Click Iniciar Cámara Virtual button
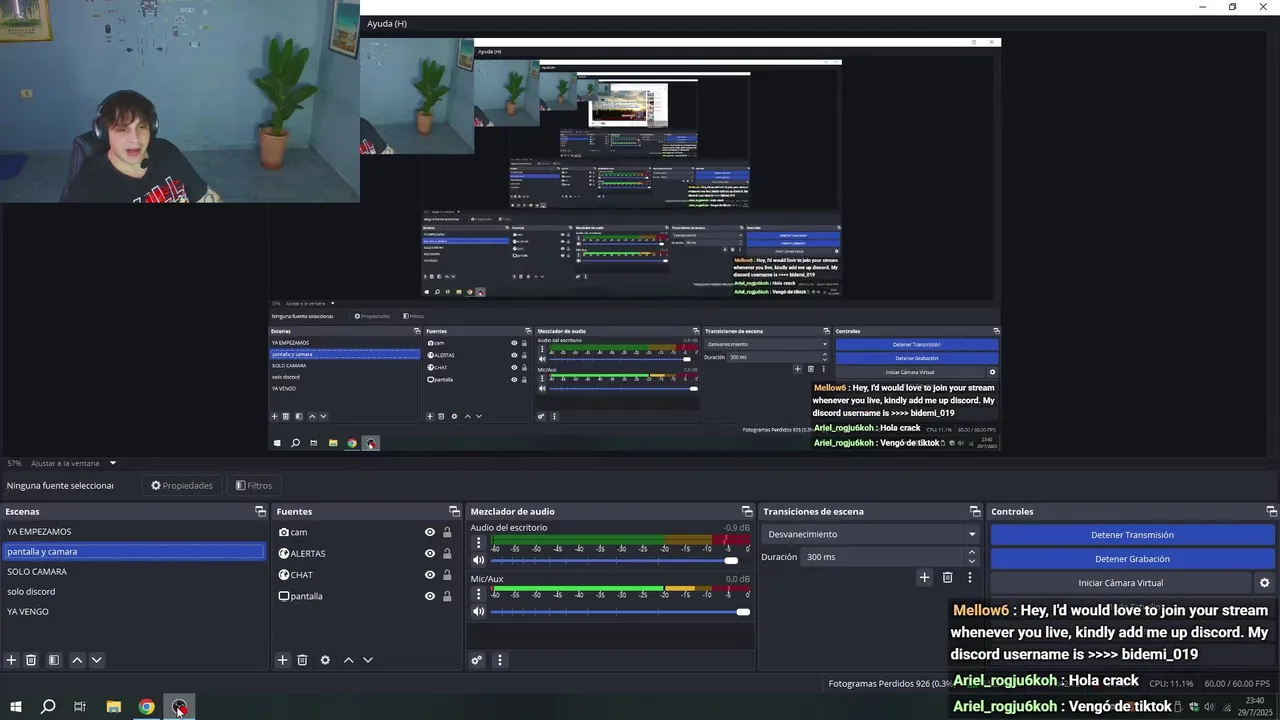Viewport: 1280px width, 720px height. (x=1120, y=583)
